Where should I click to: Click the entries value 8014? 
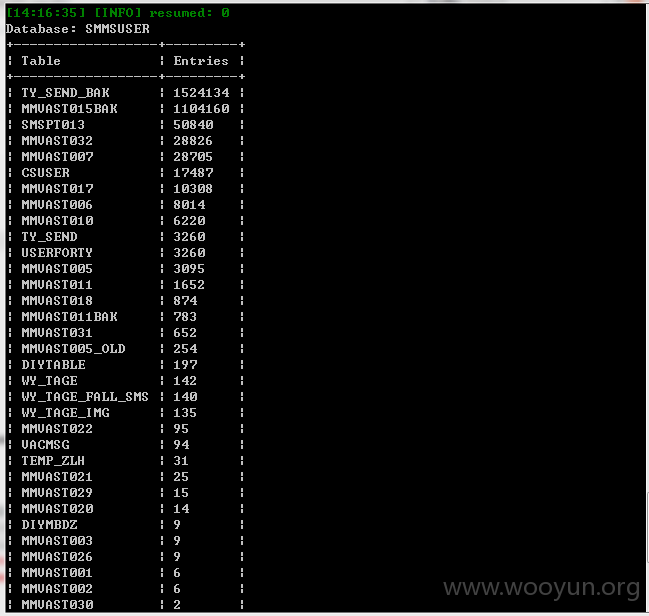[x=189, y=205]
